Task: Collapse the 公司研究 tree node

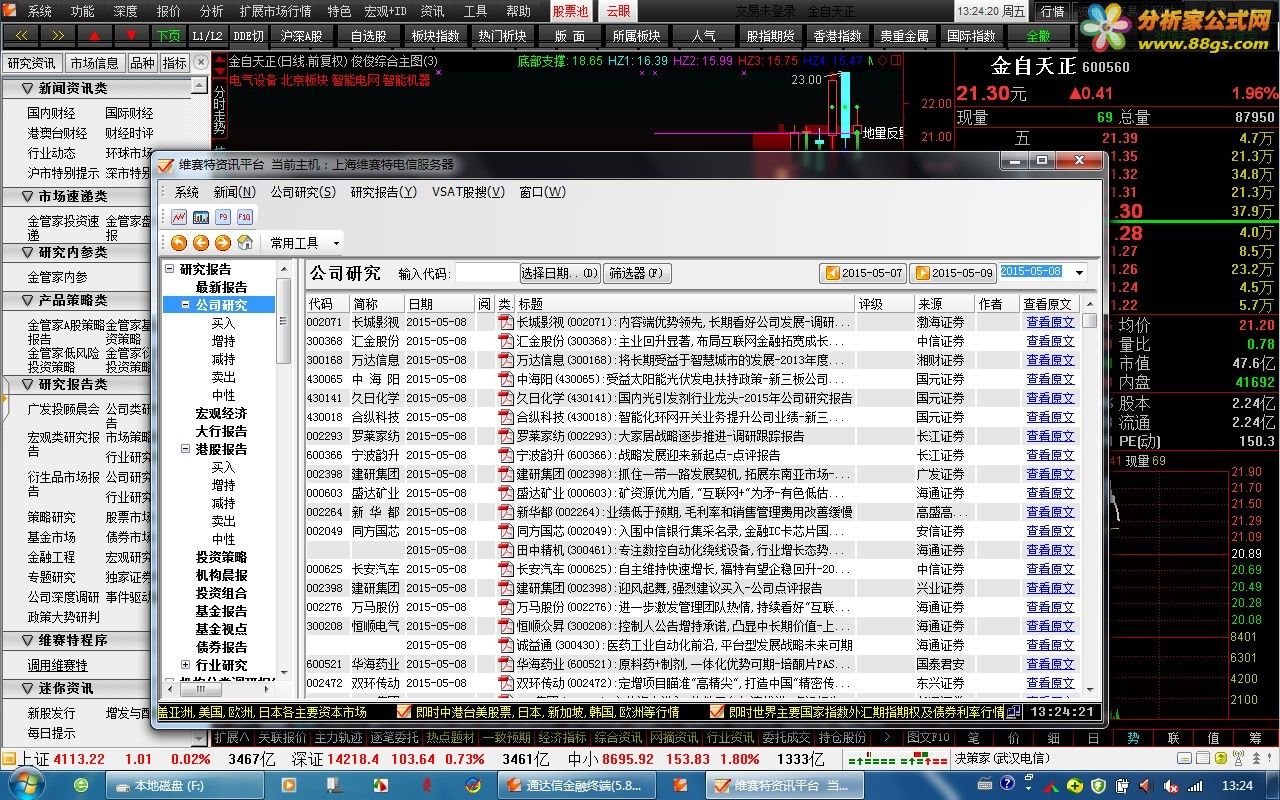Action: point(185,305)
